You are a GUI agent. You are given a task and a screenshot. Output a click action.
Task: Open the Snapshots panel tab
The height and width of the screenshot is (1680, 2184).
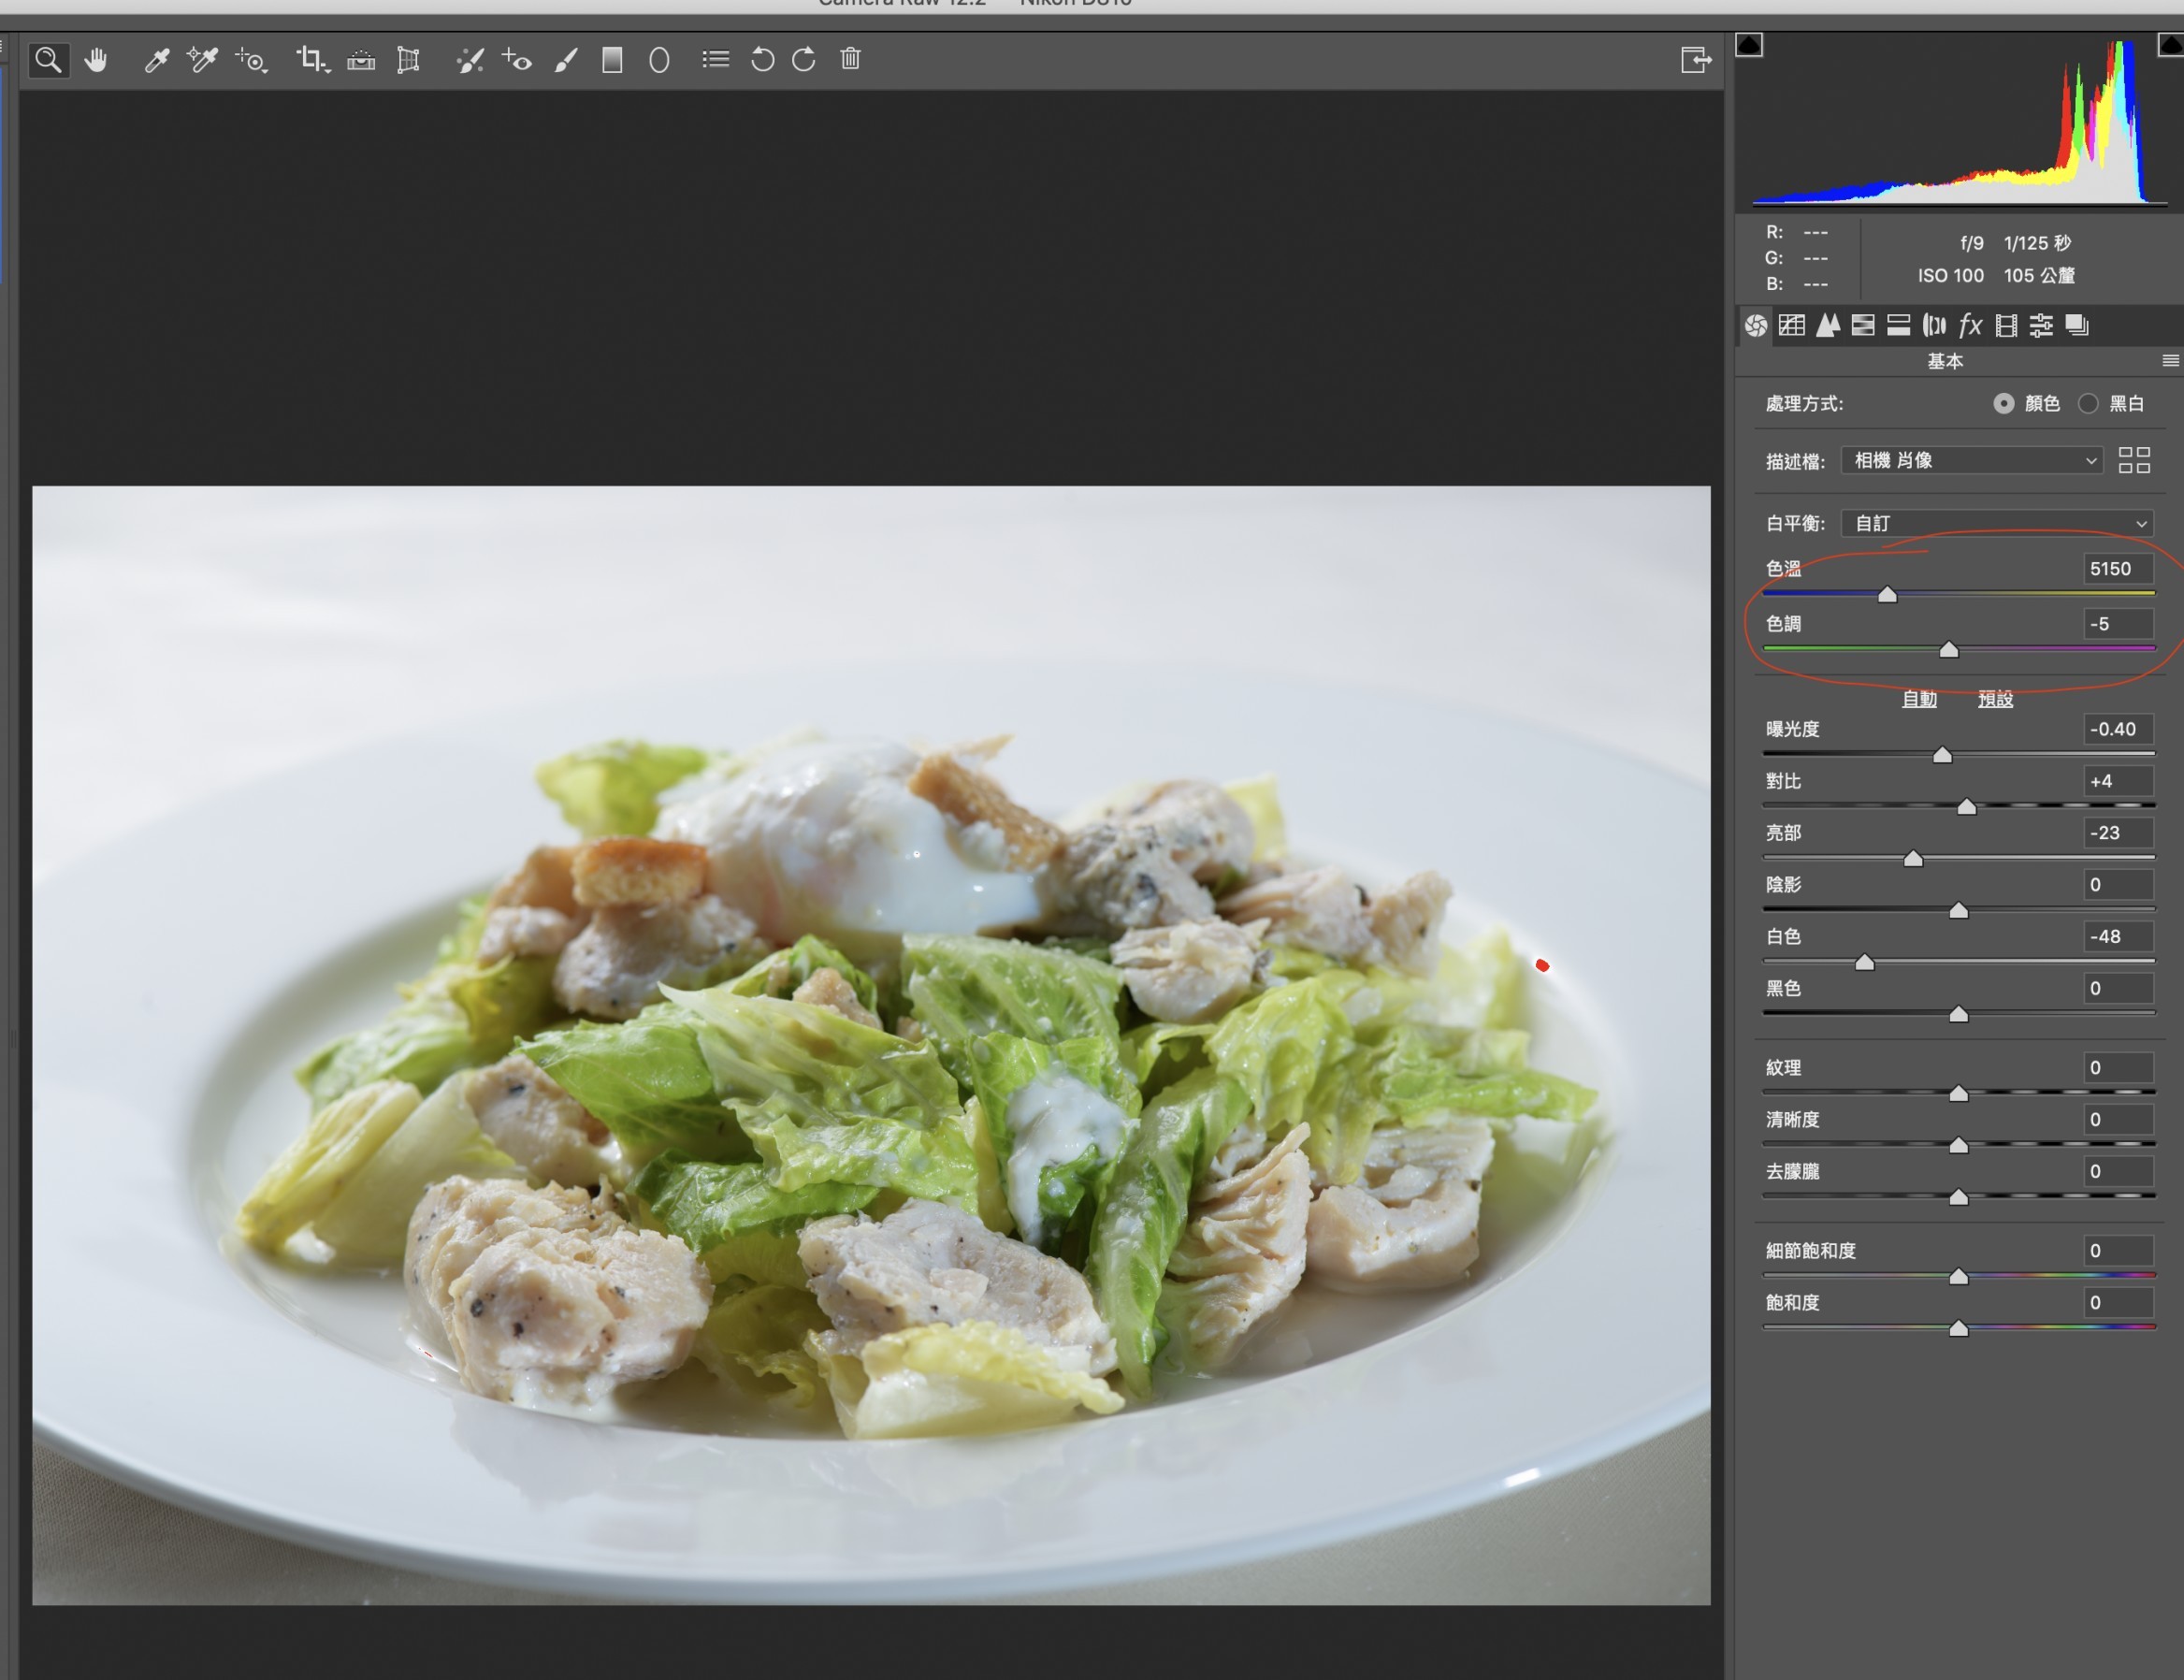pos(2077,325)
